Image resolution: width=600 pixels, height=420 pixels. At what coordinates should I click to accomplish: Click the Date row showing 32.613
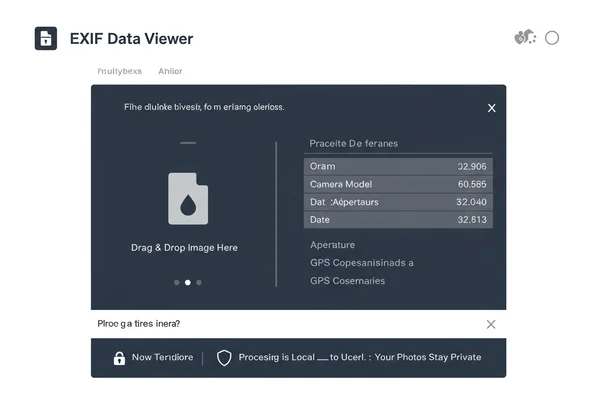point(398,220)
